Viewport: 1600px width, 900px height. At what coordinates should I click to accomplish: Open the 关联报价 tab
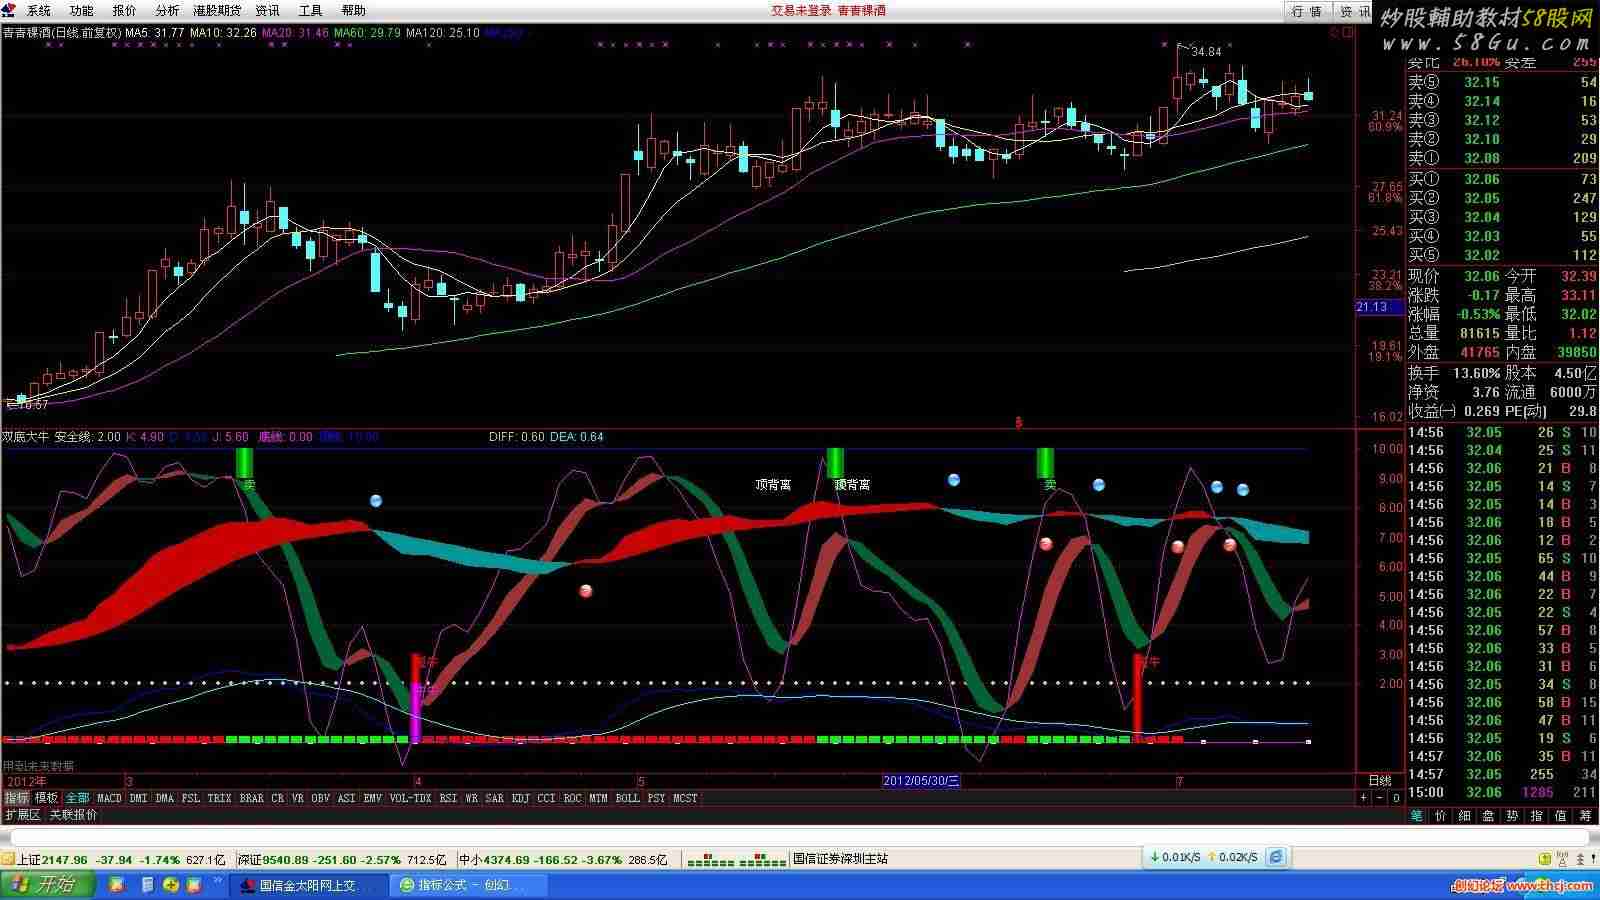pos(74,815)
